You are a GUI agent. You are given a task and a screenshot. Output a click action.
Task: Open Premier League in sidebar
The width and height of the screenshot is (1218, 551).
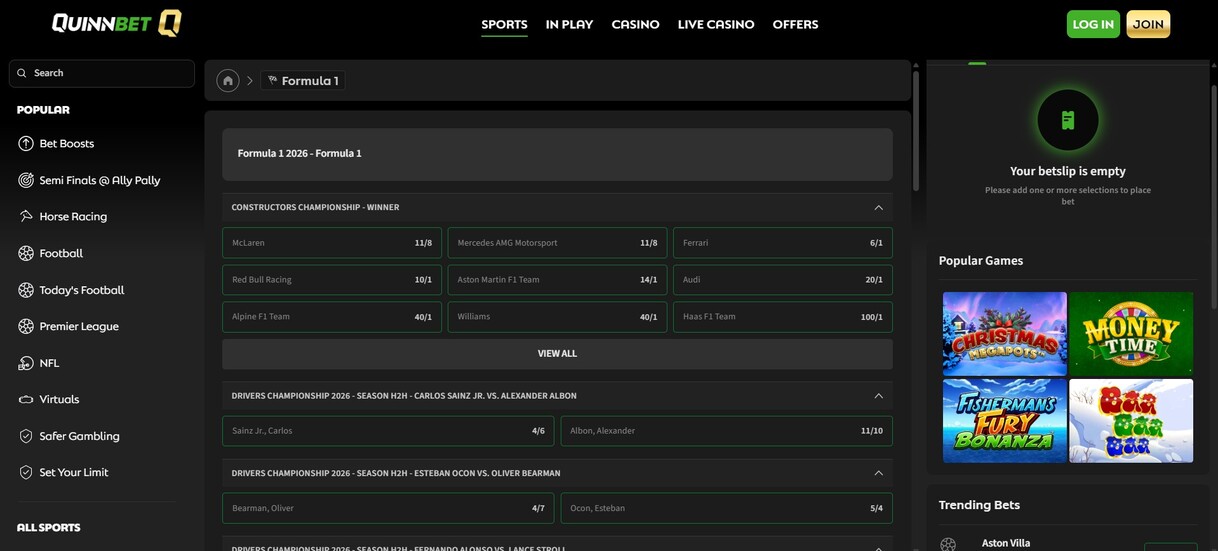click(79, 326)
